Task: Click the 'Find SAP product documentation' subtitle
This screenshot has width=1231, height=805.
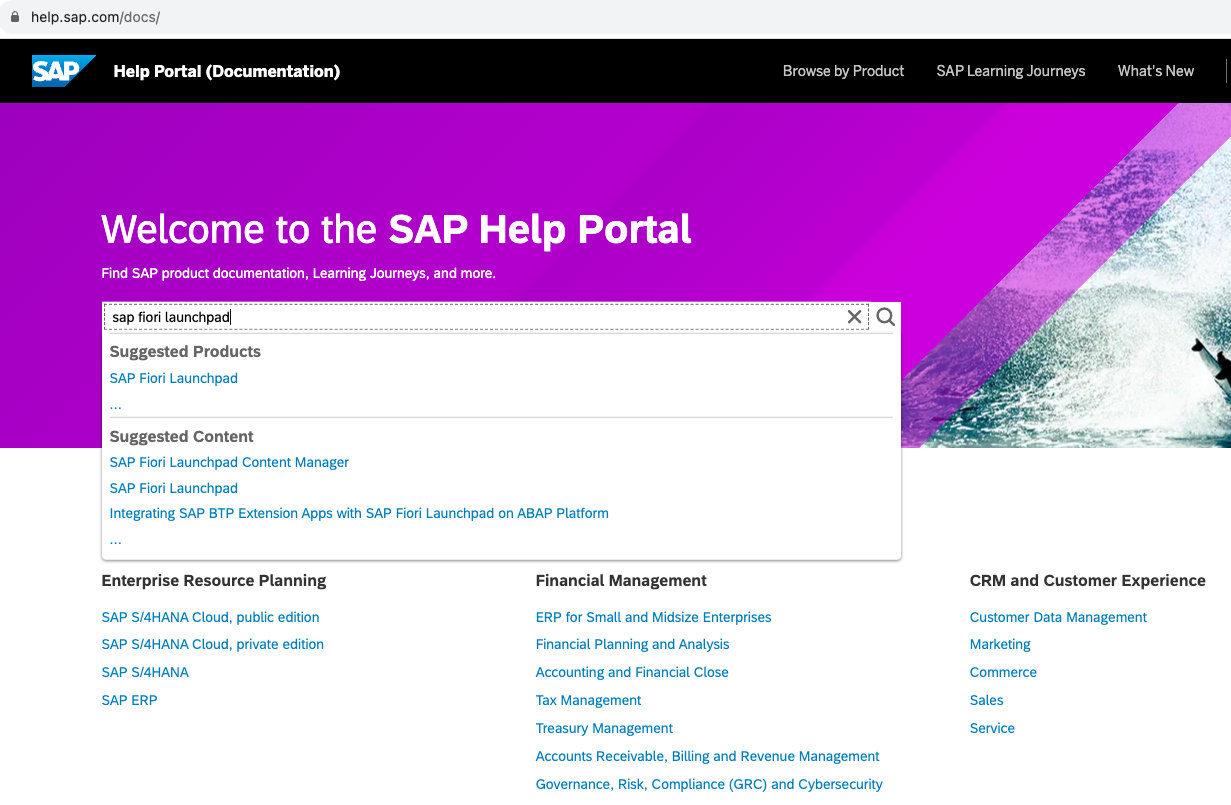Action: coord(299,273)
